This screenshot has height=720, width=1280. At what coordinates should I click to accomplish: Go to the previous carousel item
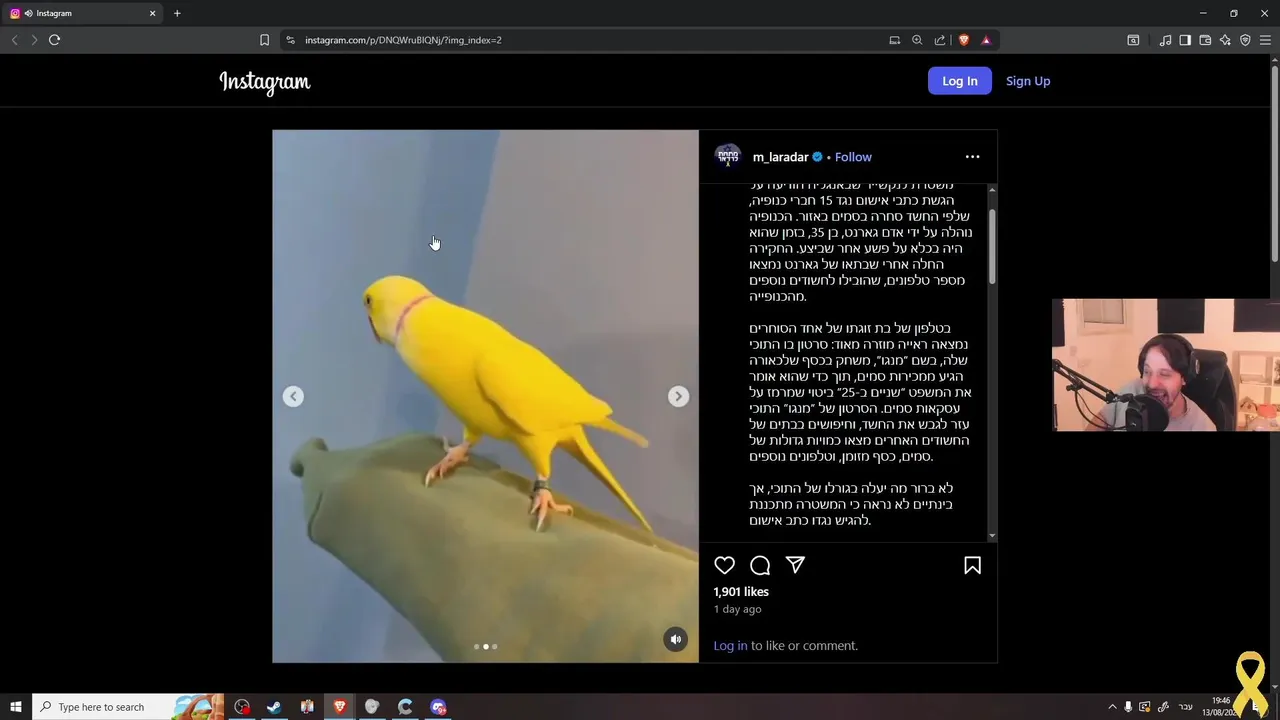[293, 396]
